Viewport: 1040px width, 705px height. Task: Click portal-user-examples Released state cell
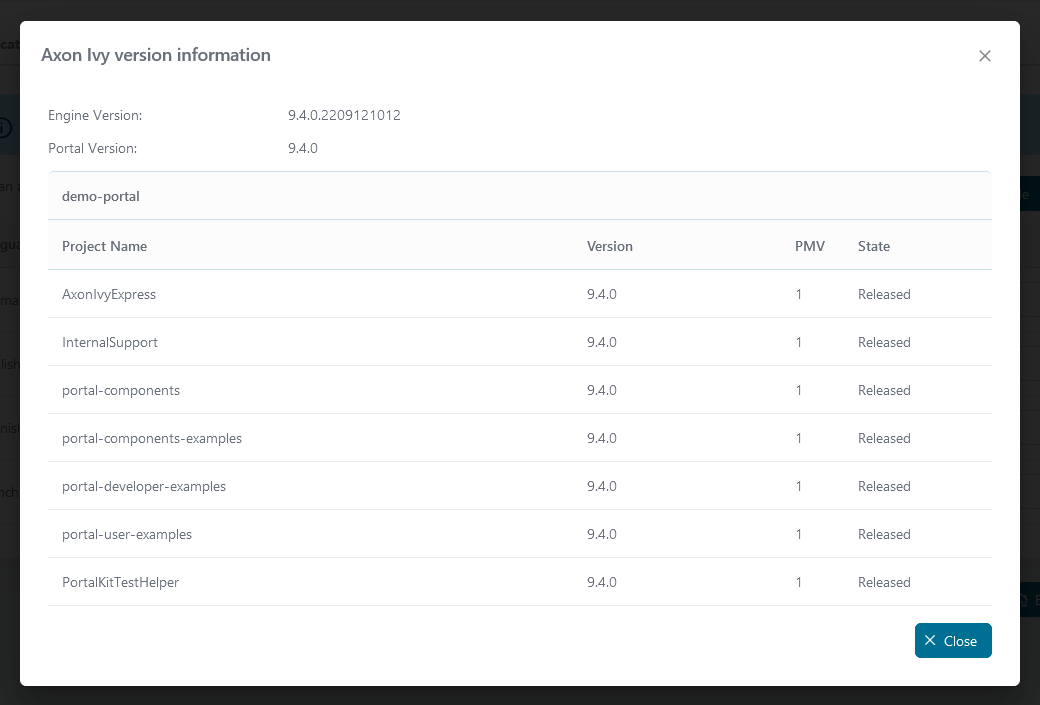click(x=884, y=535)
